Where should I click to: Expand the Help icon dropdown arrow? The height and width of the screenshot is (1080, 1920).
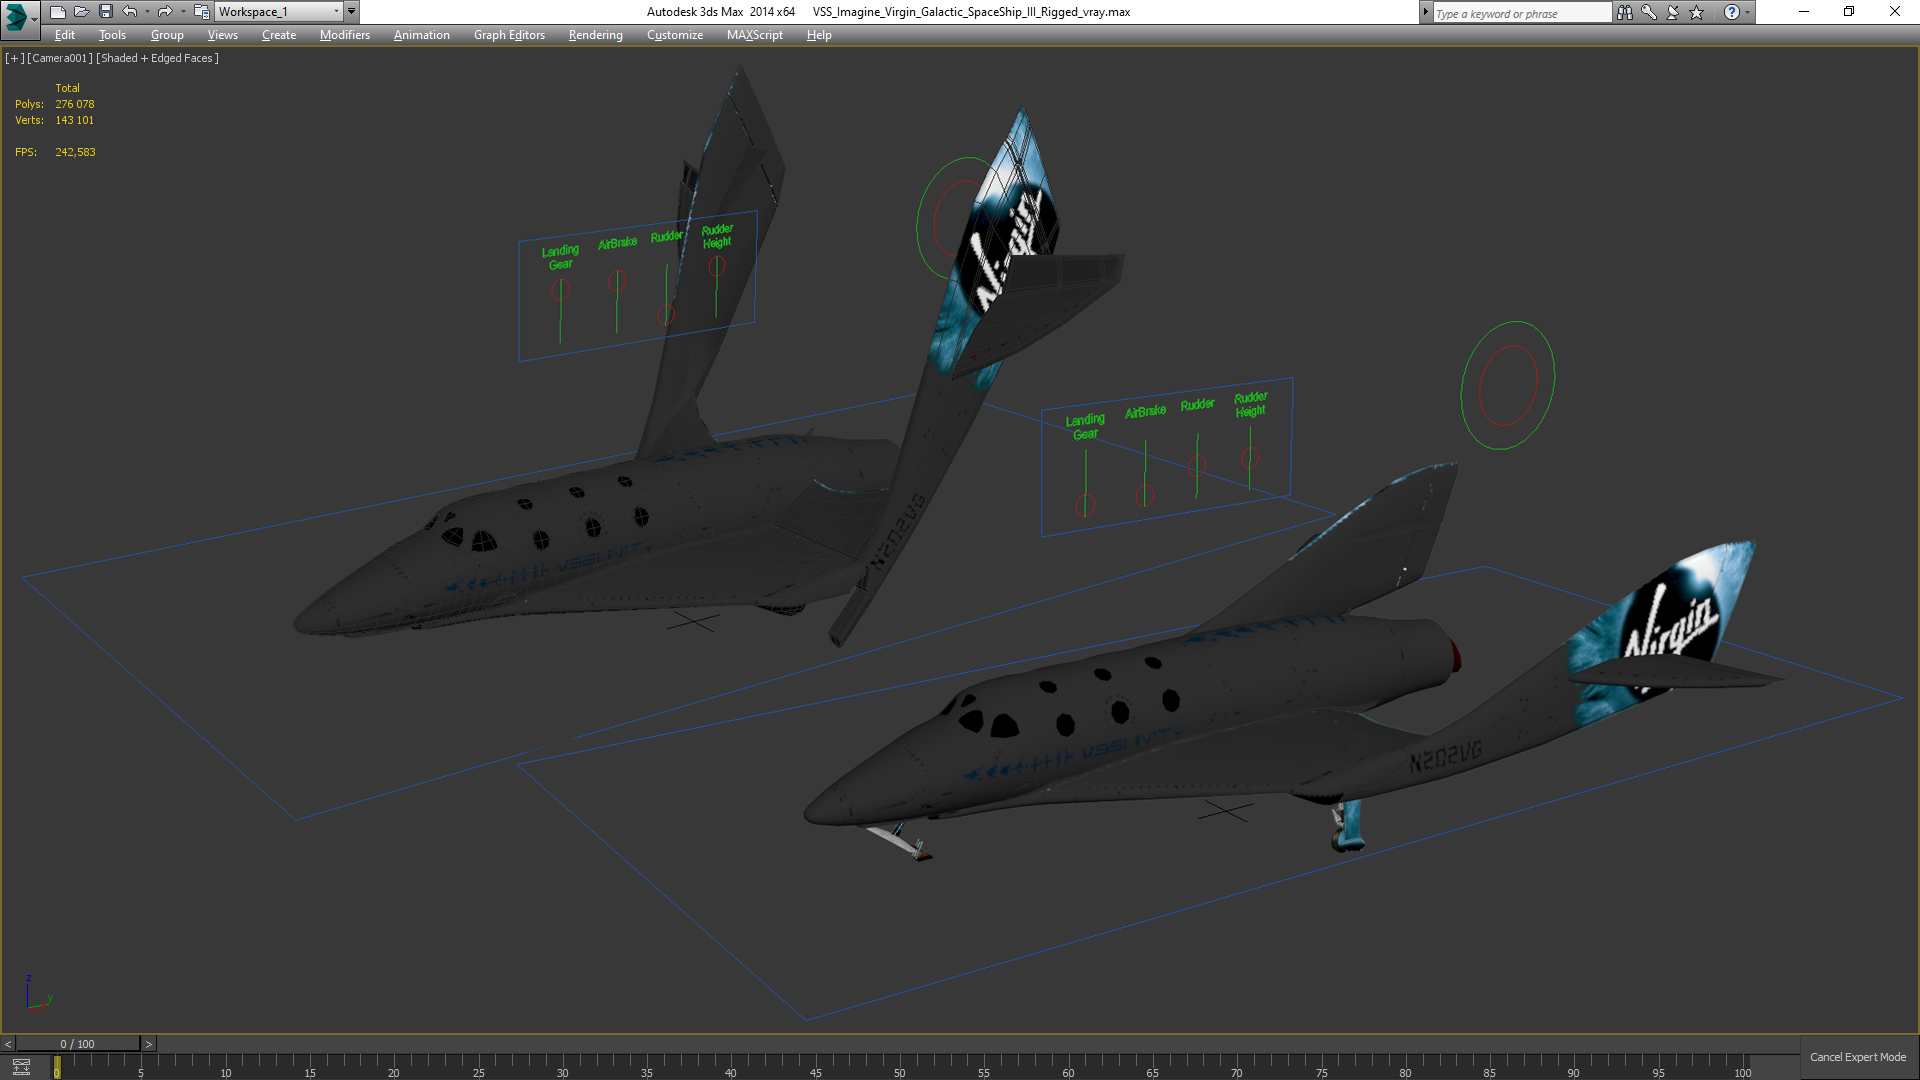(1747, 12)
